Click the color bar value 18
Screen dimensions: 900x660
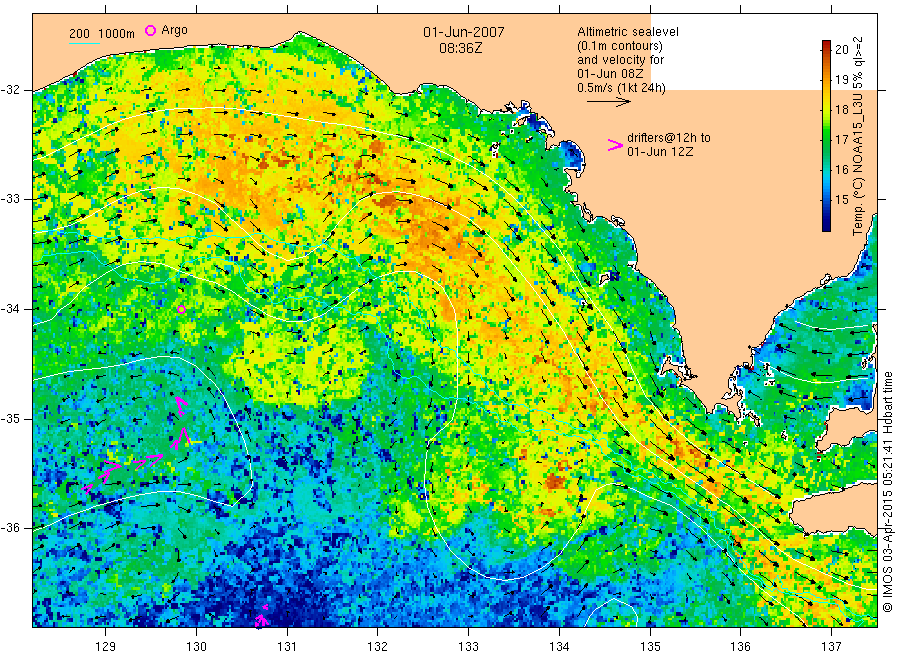[x=841, y=110]
